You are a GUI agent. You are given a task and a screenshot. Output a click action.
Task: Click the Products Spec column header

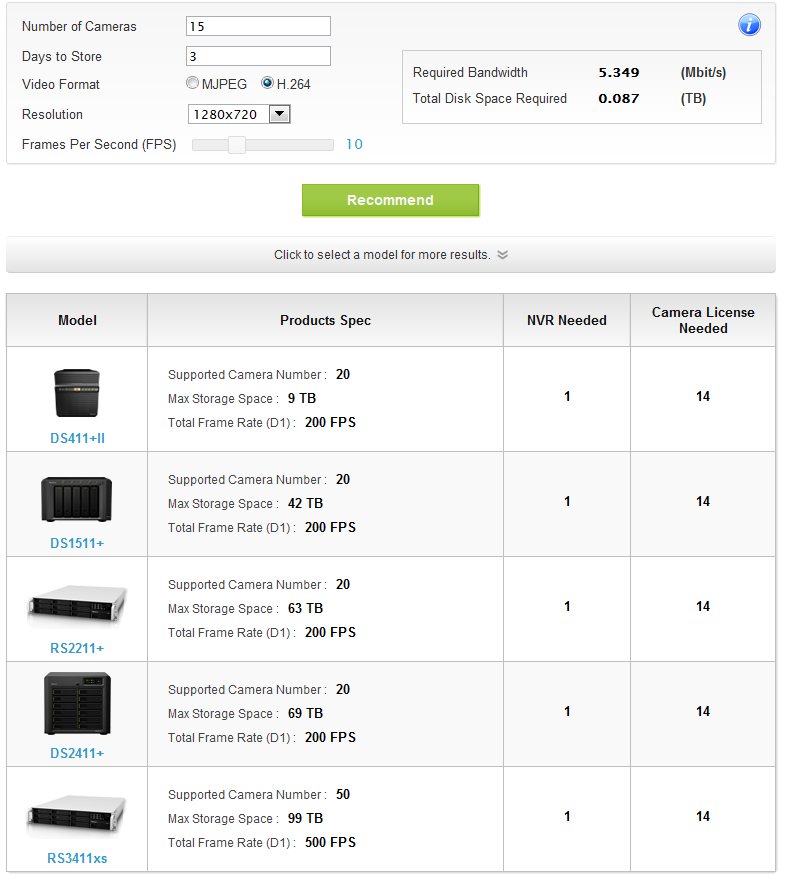326,320
